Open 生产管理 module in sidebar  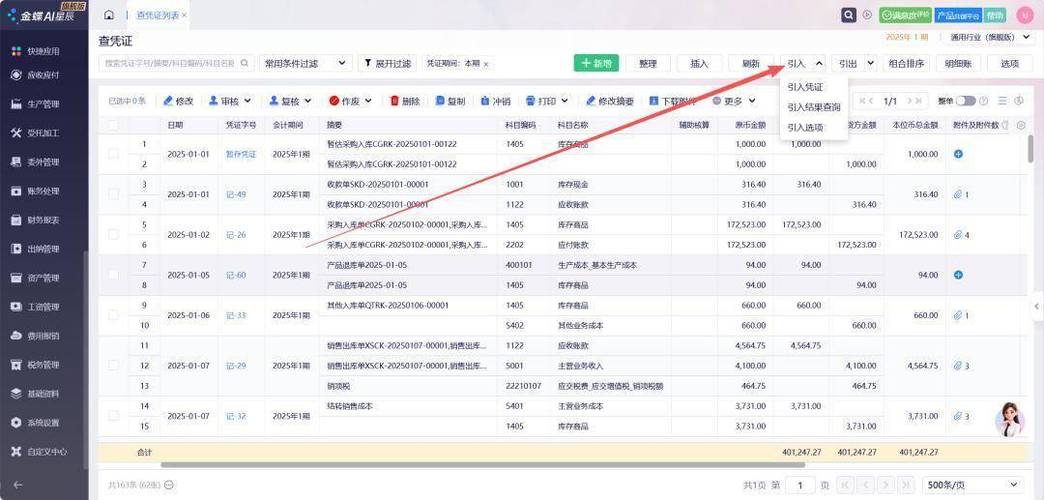(x=43, y=104)
